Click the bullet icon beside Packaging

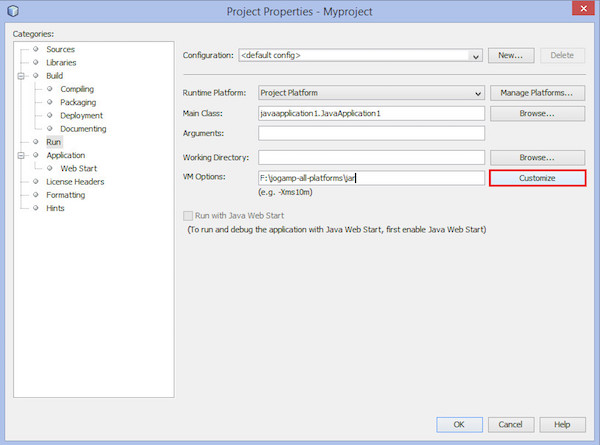coord(49,102)
